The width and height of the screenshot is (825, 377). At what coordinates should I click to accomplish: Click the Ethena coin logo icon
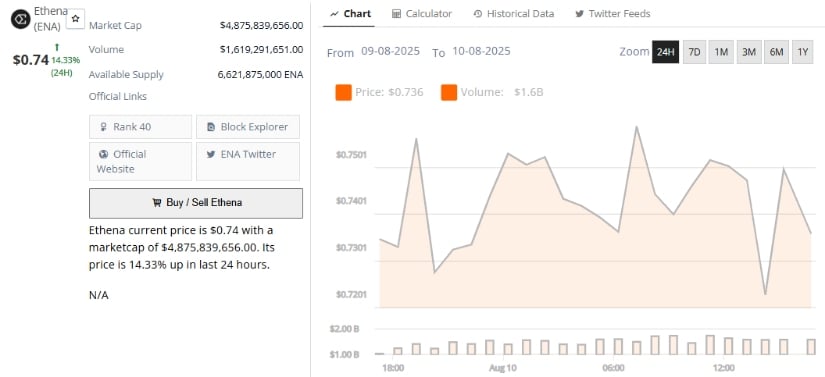(21, 19)
